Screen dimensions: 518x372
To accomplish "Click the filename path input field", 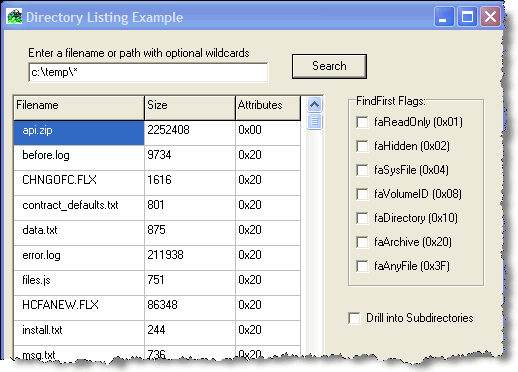I will click(148, 72).
